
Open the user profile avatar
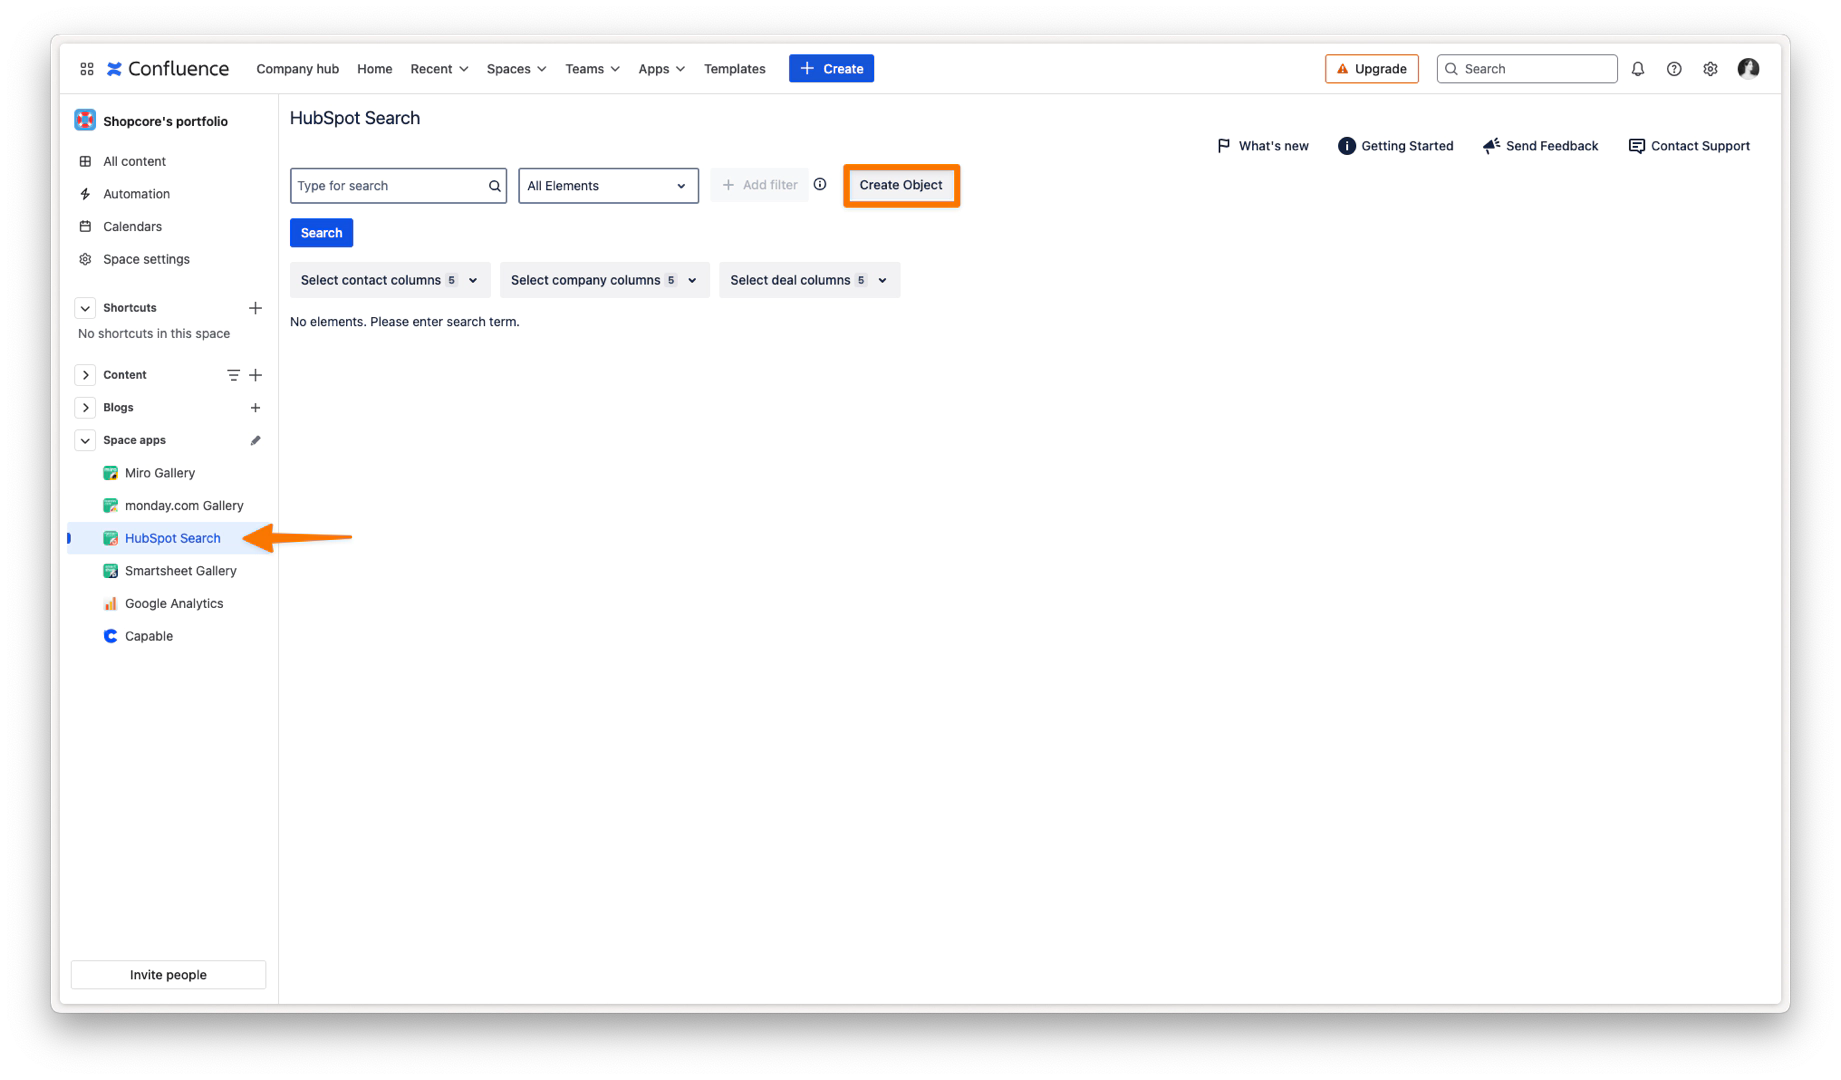click(x=1748, y=68)
